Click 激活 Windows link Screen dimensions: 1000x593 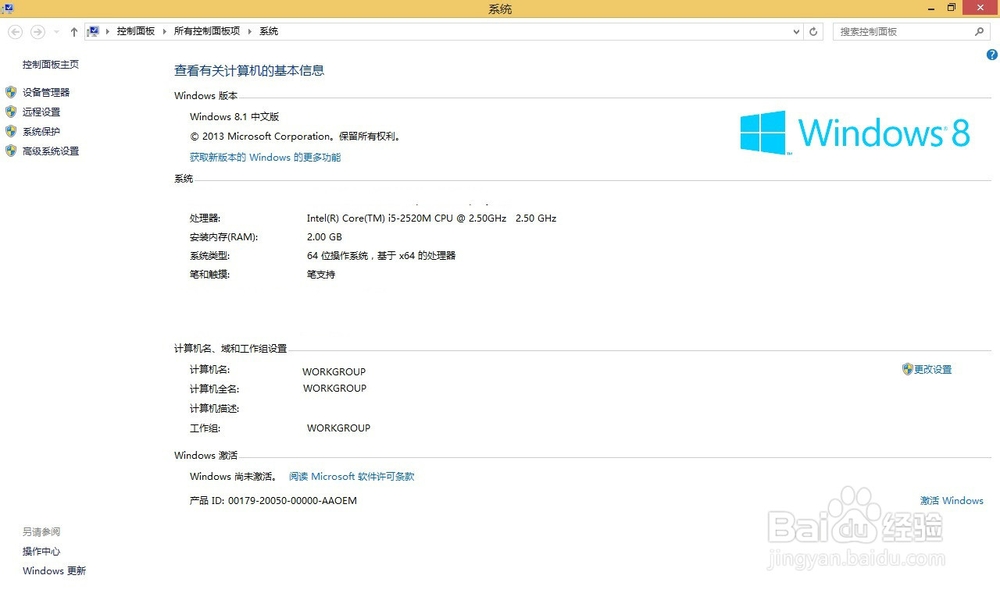click(x=951, y=501)
